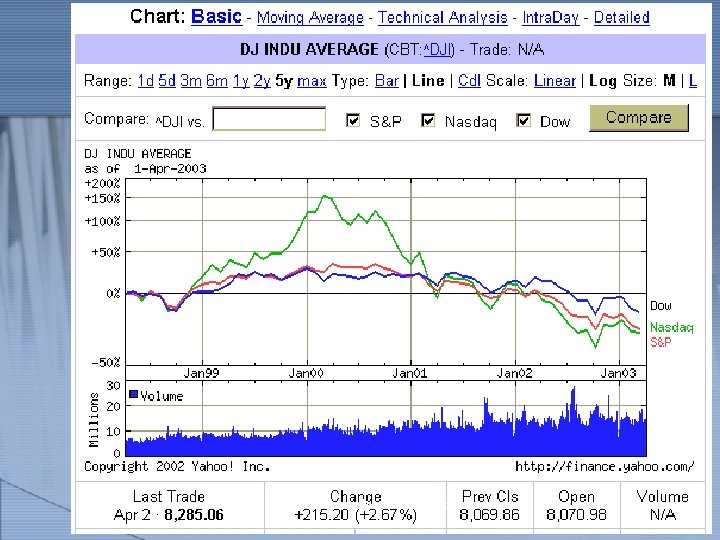Click the Open value 8,070.98
The height and width of the screenshot is (540, 720).
576,515
